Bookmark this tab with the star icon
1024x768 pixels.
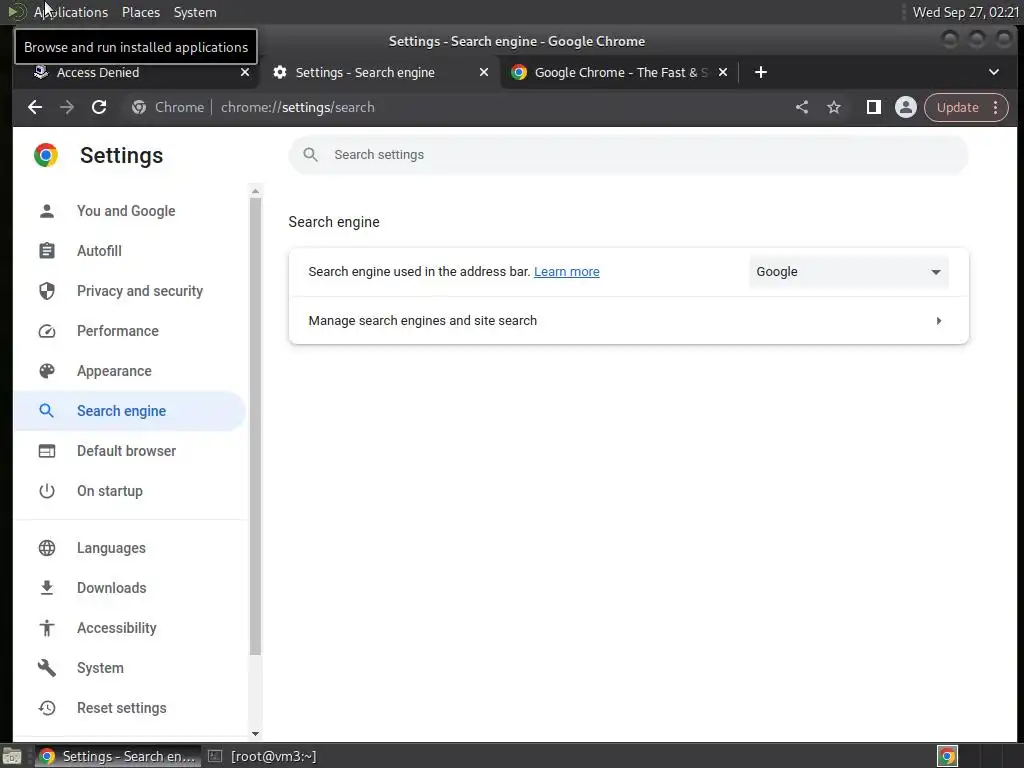pos(834,108)
